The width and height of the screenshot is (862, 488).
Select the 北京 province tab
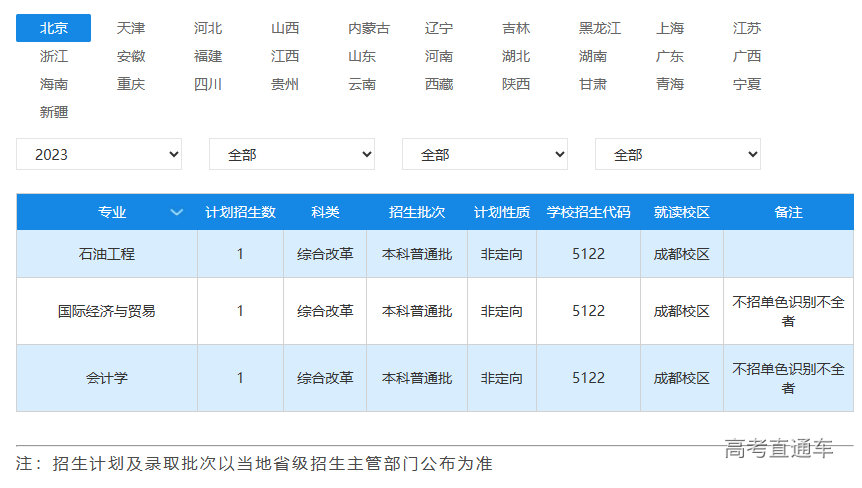[54, 28]
